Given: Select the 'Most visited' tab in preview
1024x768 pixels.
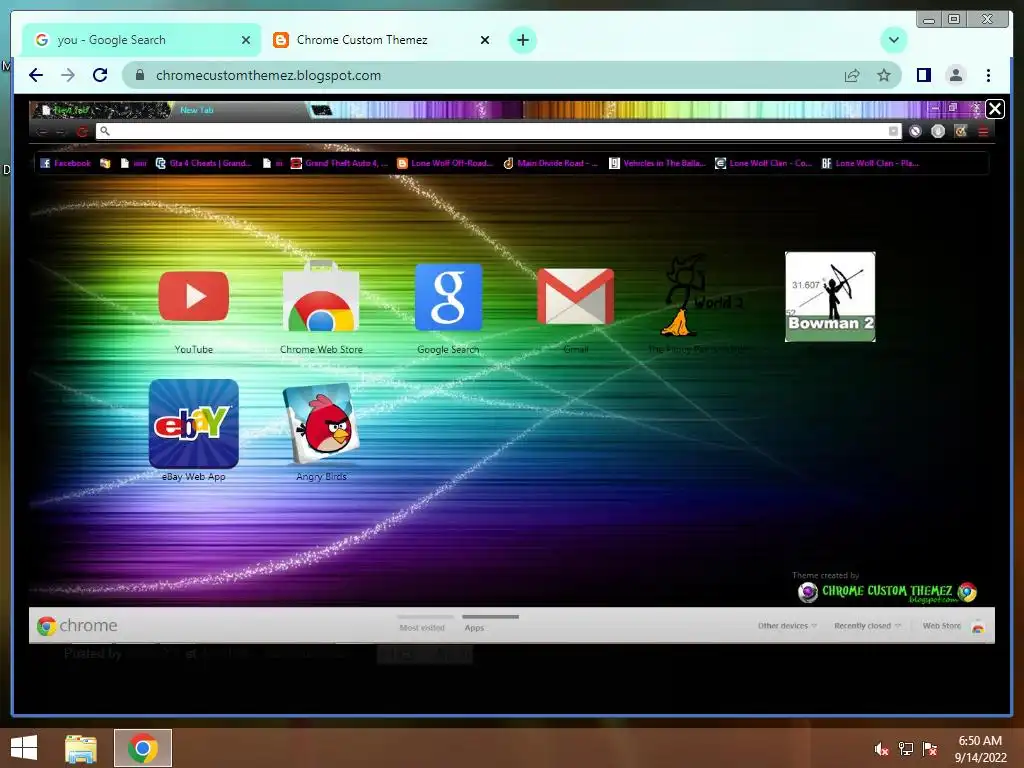Looking at the screenshot, I should click(x=423, y=628).
